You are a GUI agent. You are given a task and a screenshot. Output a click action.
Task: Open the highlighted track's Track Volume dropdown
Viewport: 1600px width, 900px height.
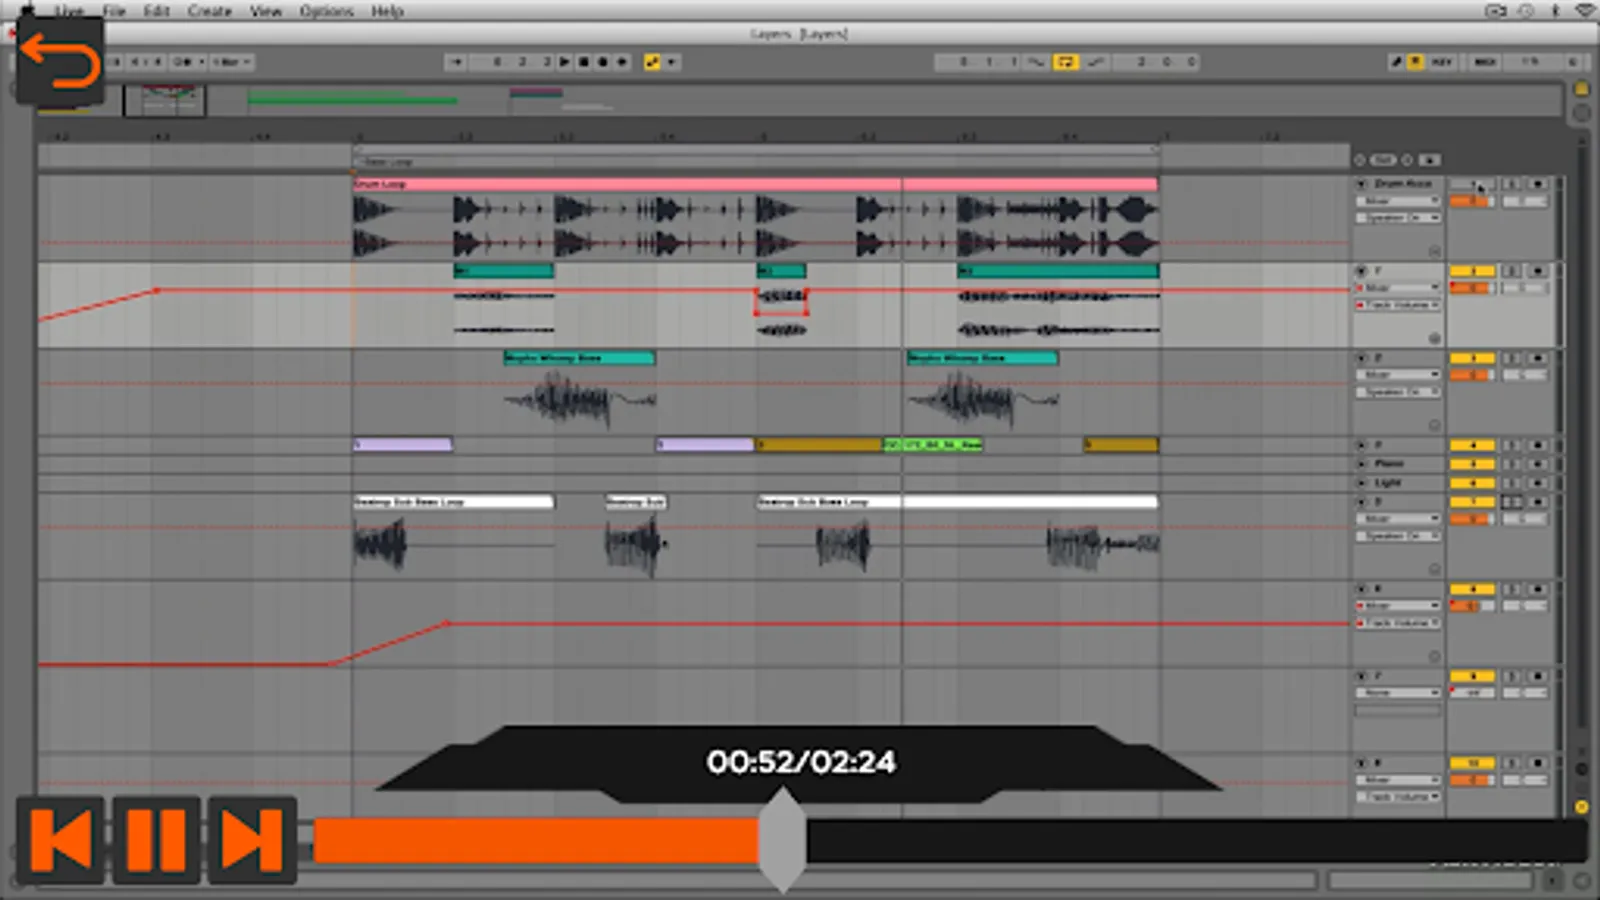(x=1398, y=305)
